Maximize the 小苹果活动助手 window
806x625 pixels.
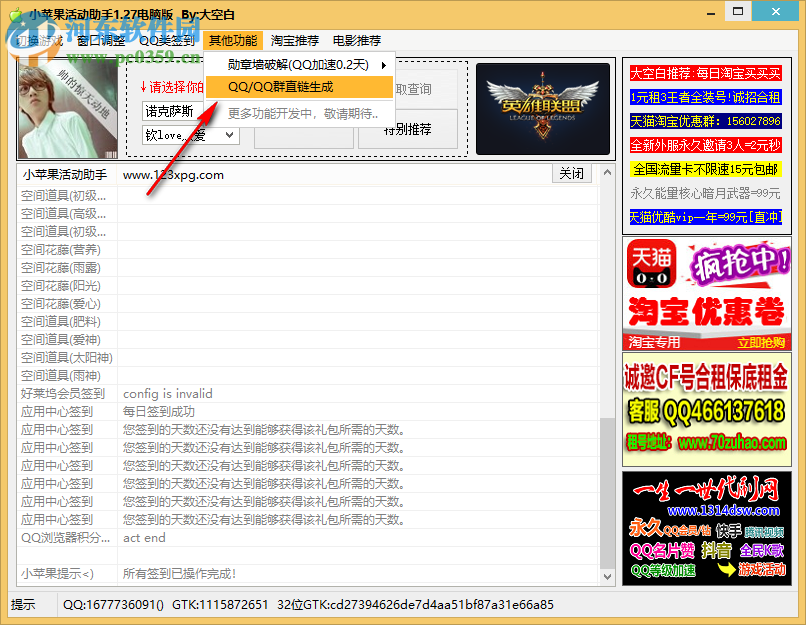click(x=738, y=11)
